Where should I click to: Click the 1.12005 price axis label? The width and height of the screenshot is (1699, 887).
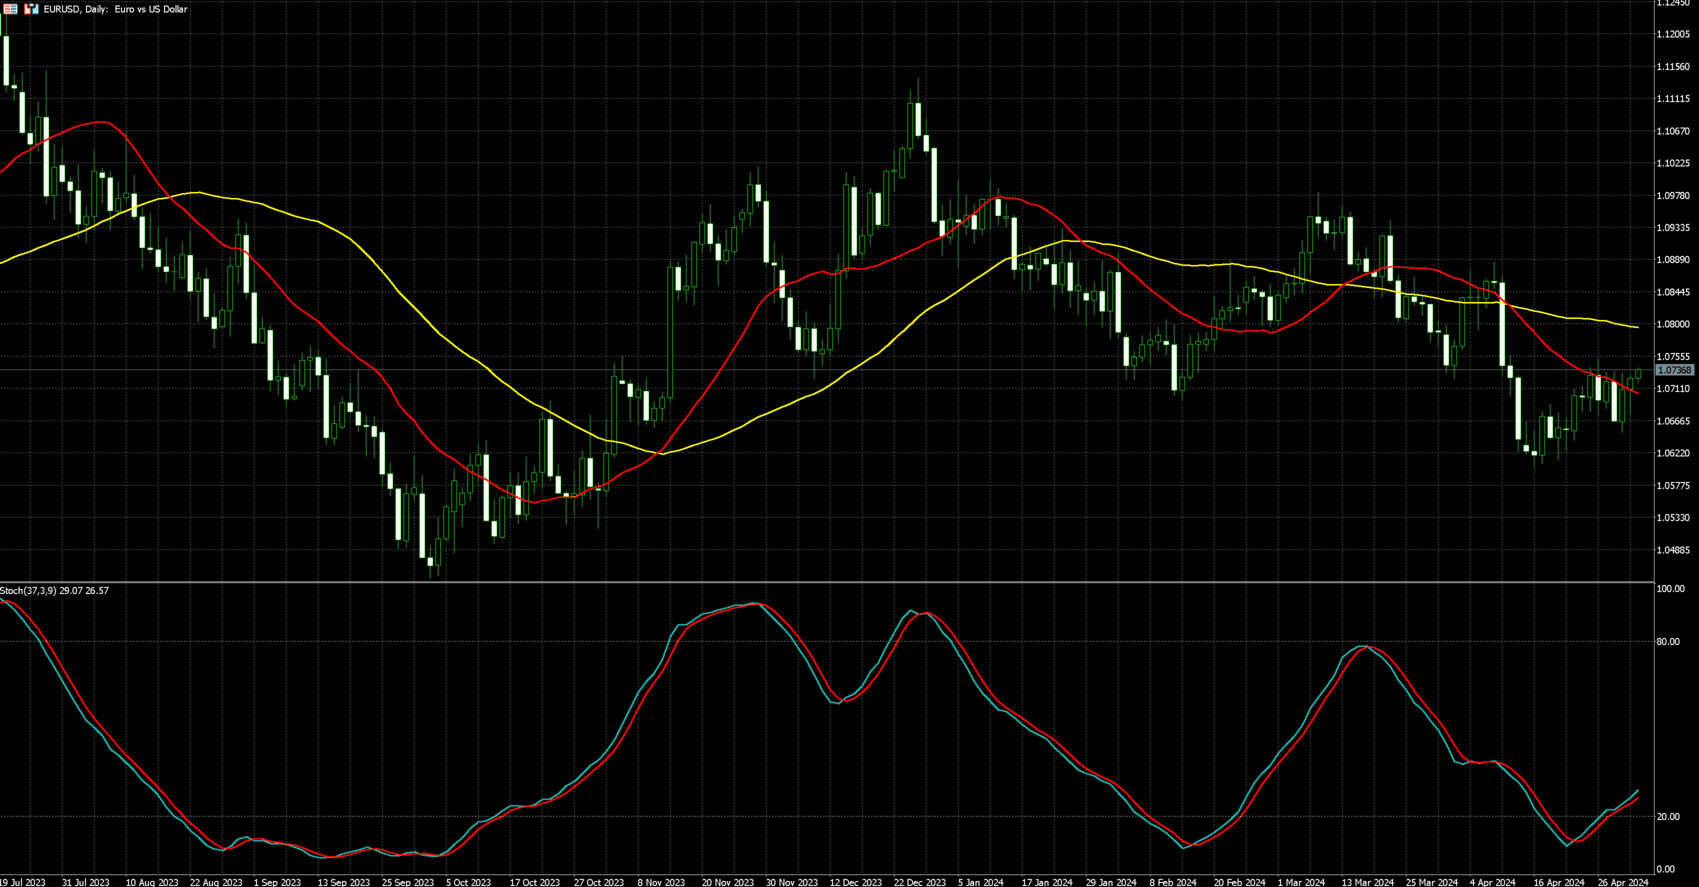[x=1673, y=35]
